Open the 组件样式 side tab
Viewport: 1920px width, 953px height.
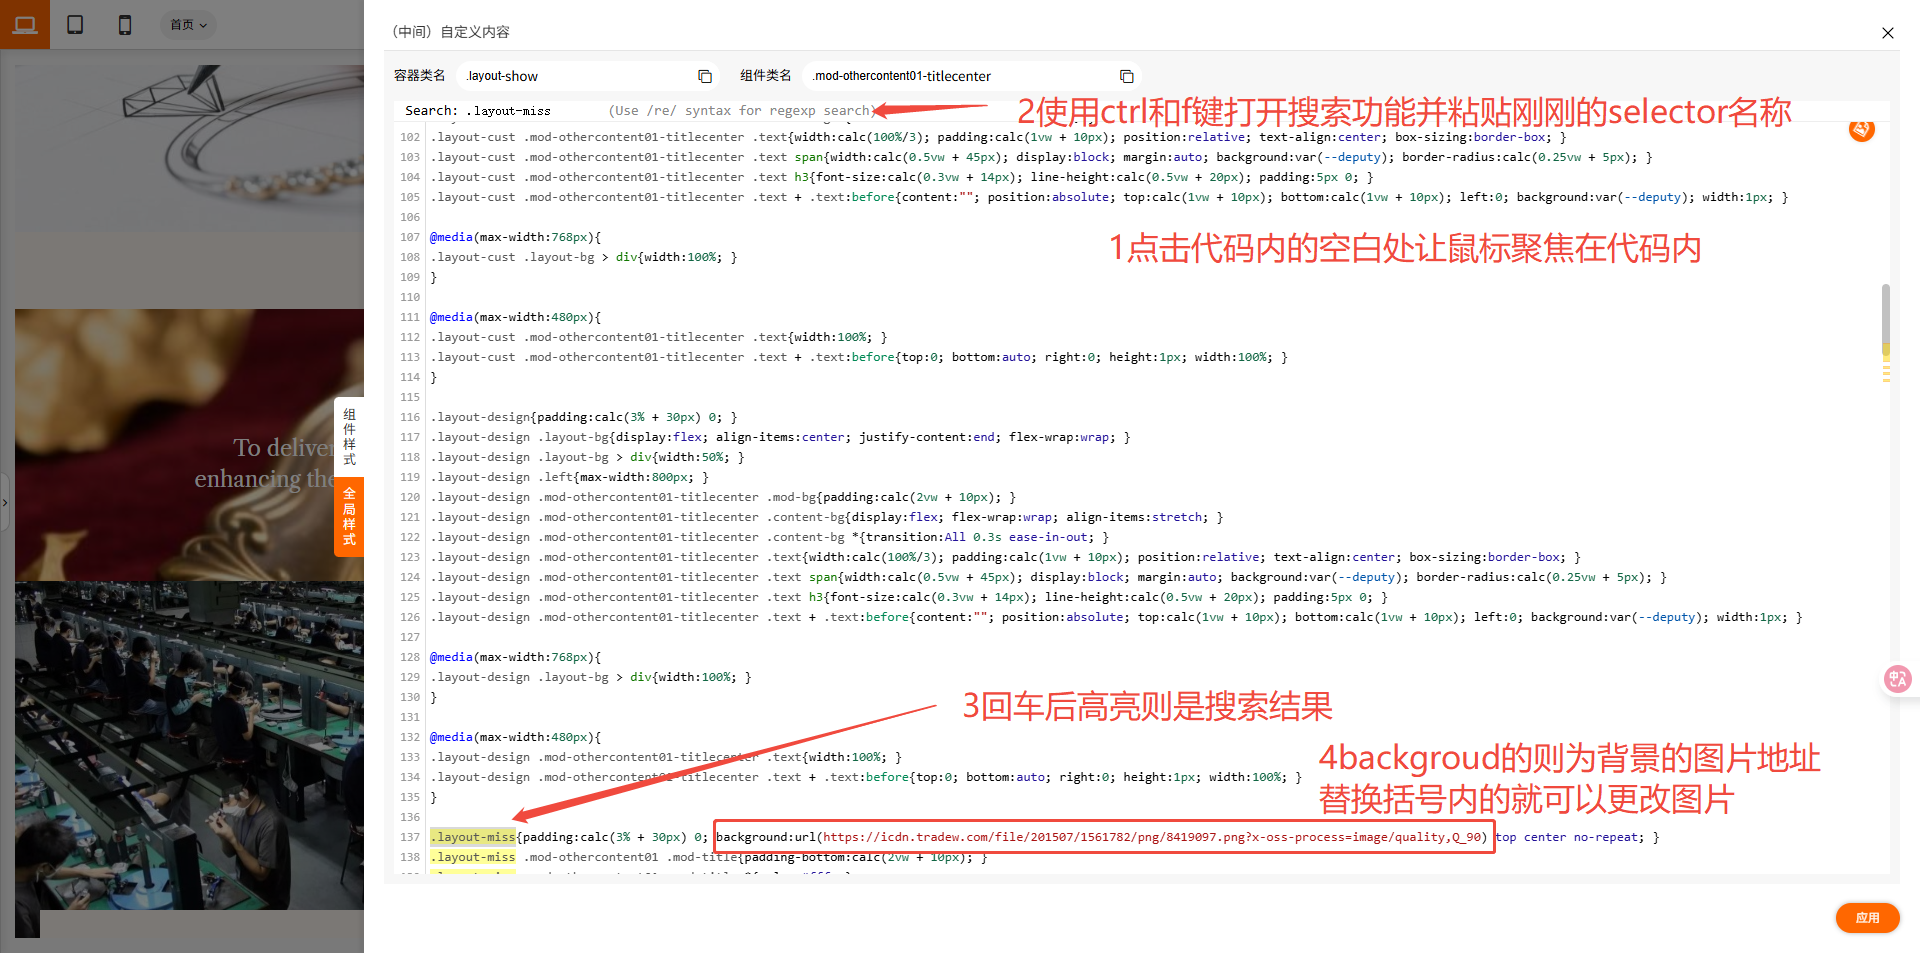click(349, 437)
